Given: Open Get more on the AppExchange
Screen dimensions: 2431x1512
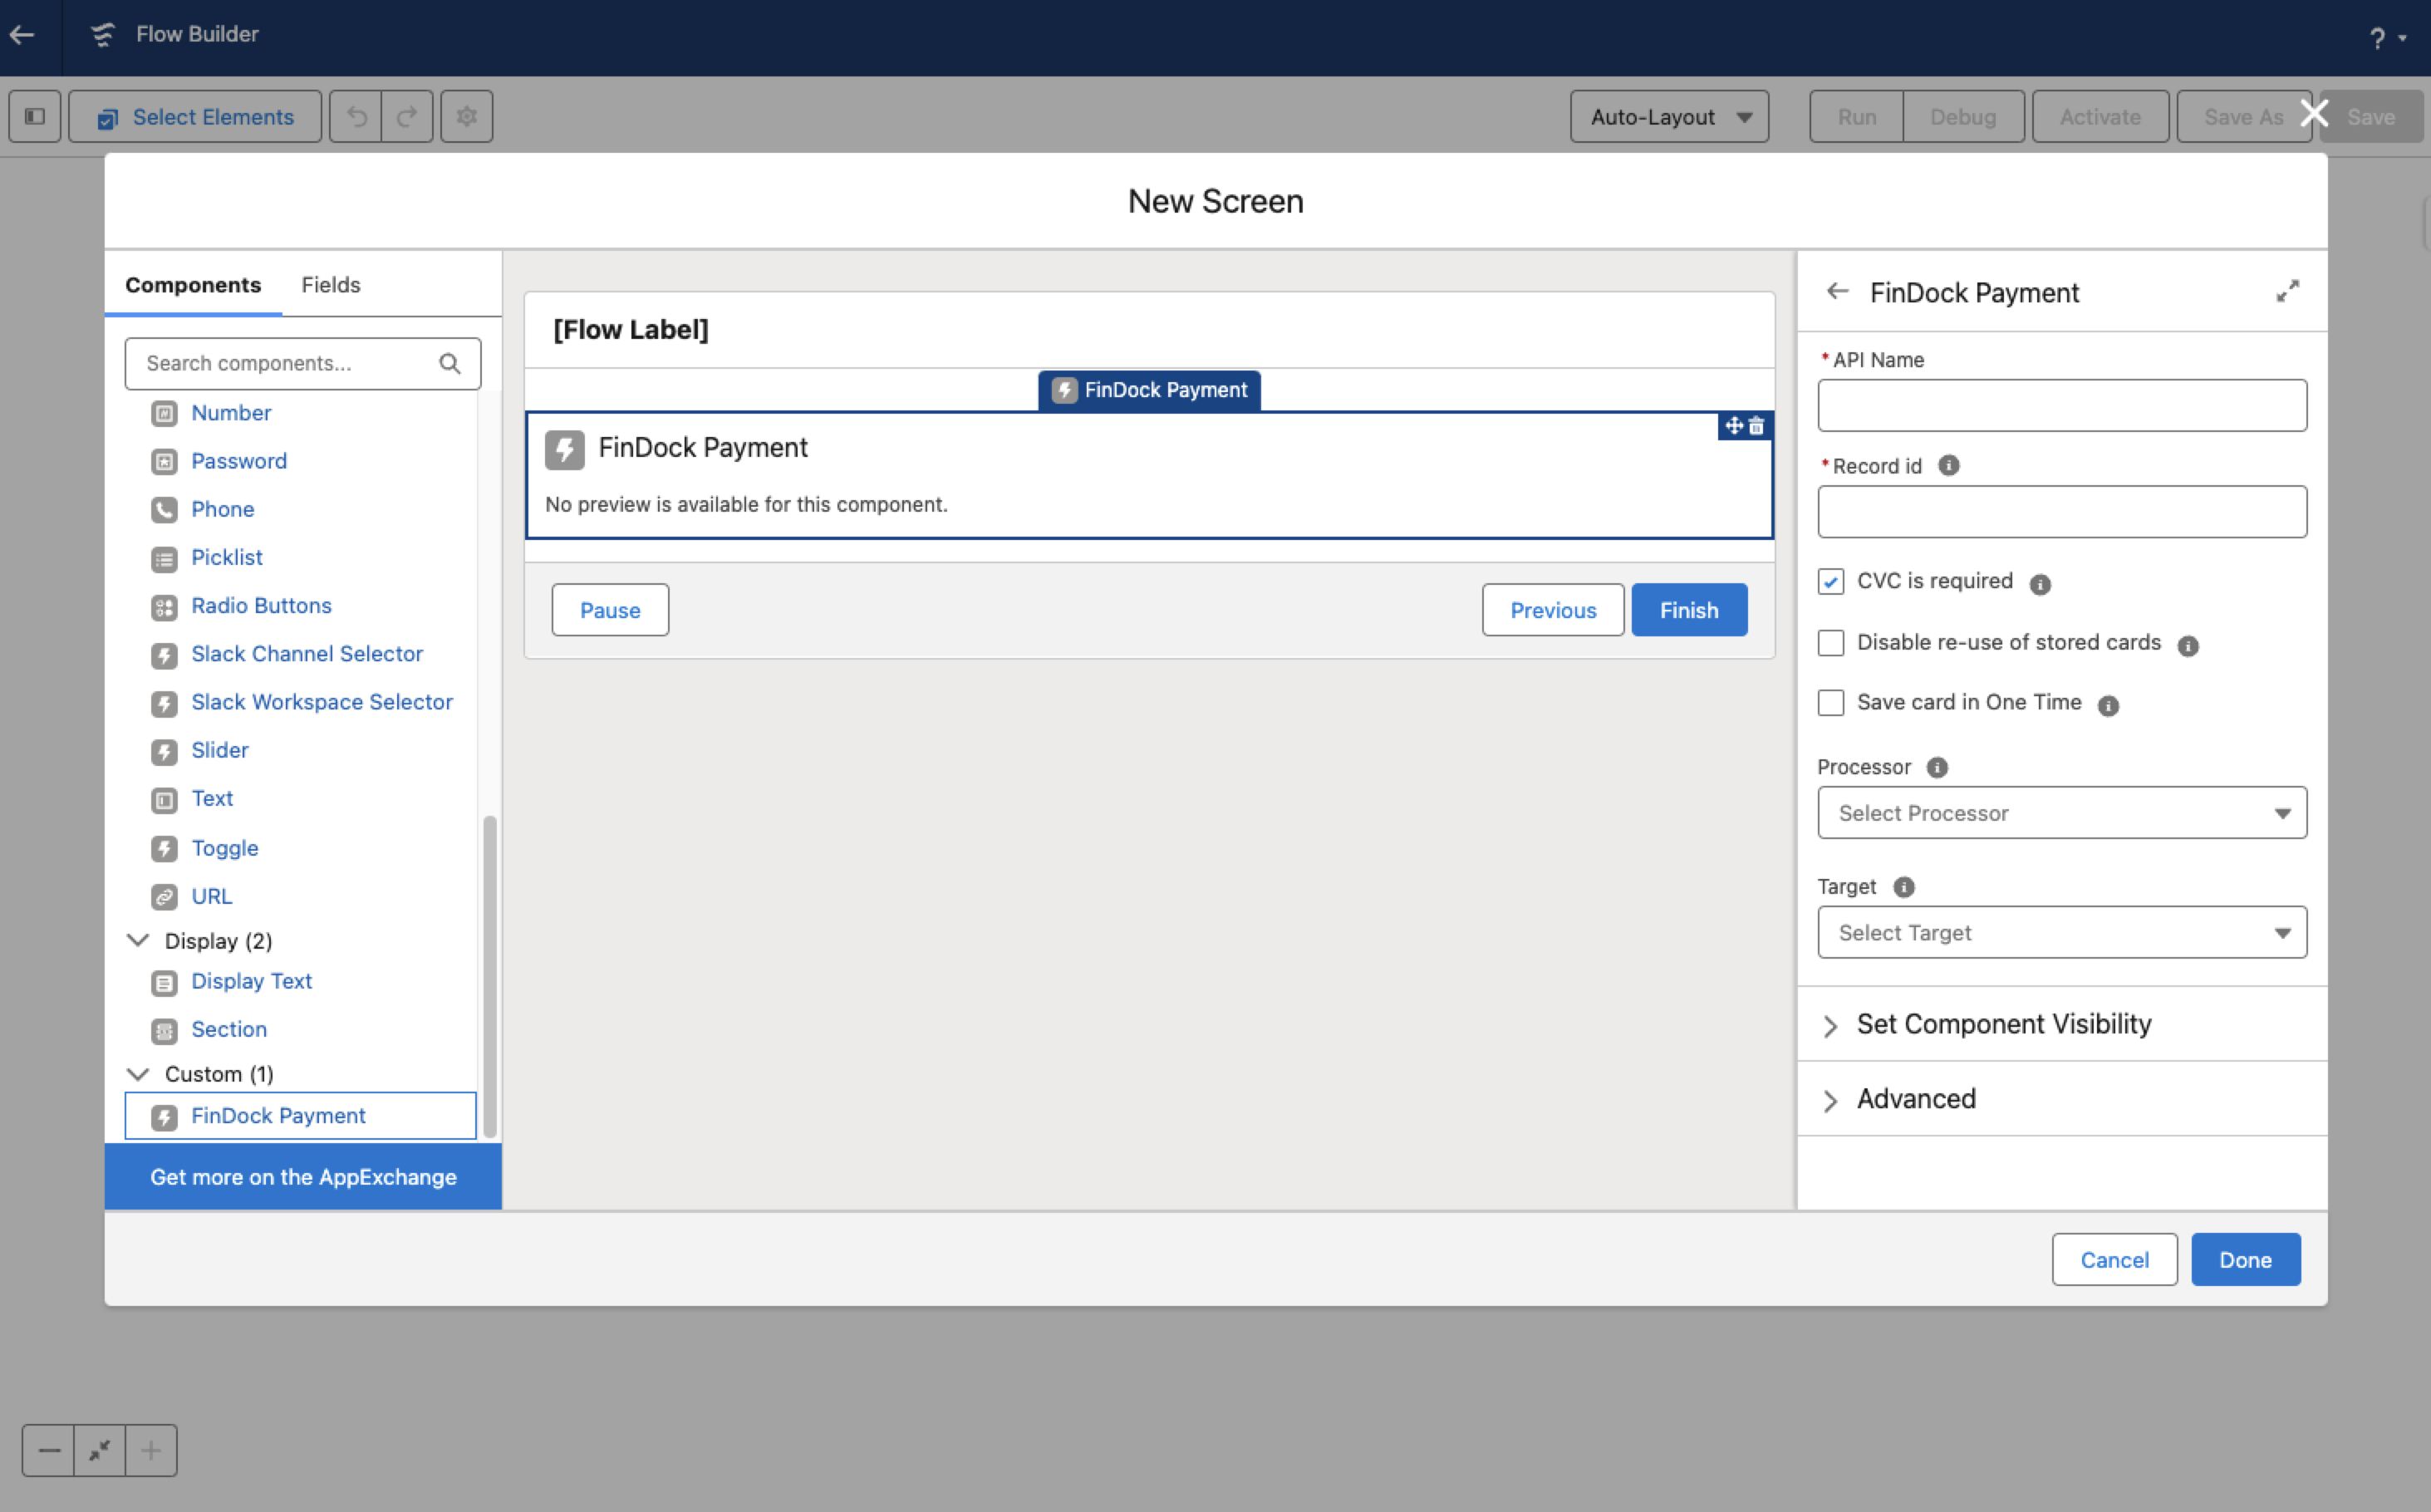Looking at the screenshot, I should 302,1177.
